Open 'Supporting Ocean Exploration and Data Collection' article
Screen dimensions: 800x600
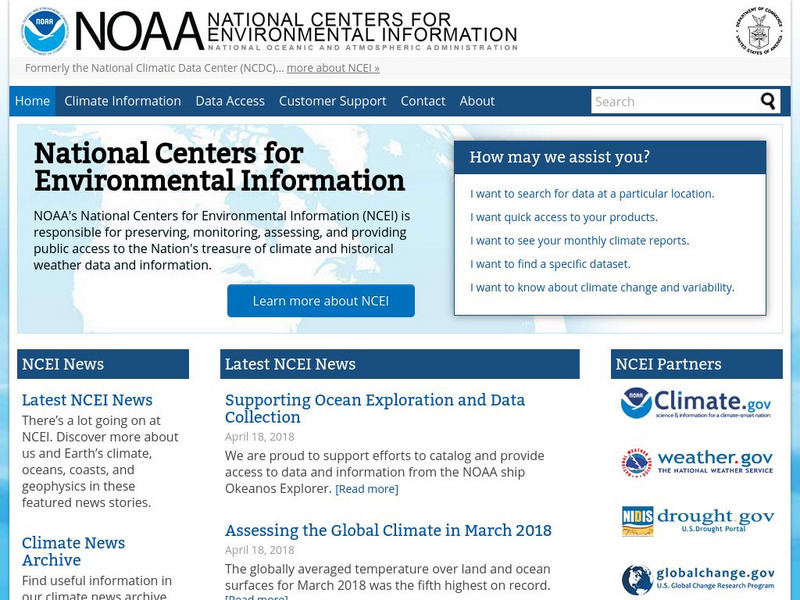pyautogui.click(x=375, y=408)
